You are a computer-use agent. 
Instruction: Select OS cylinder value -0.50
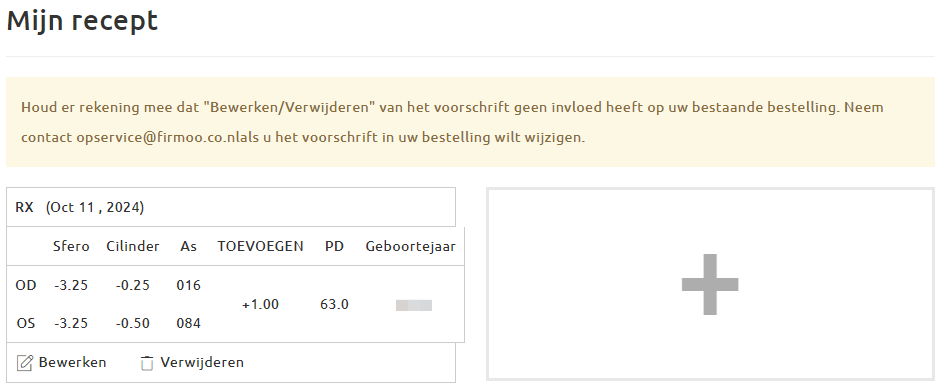pos(133,324)
